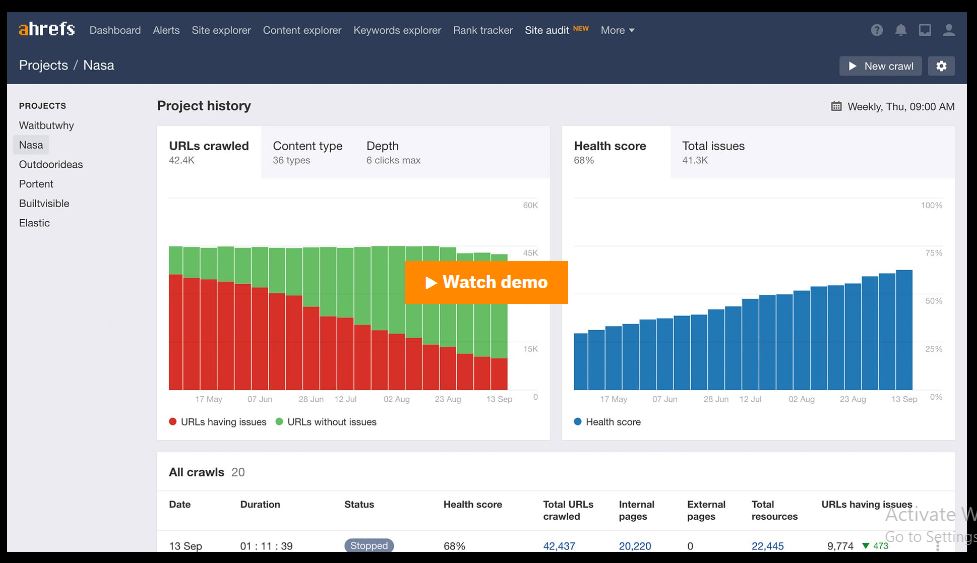Click the Project history heading
977x563 pixels.
(x=204, y=106)
